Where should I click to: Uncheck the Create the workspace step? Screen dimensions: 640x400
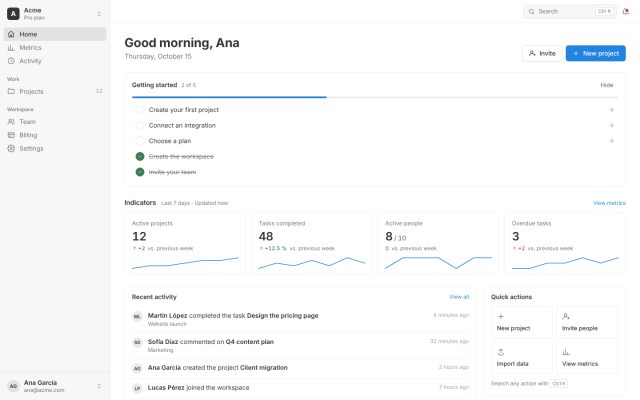tap(140, 156)
